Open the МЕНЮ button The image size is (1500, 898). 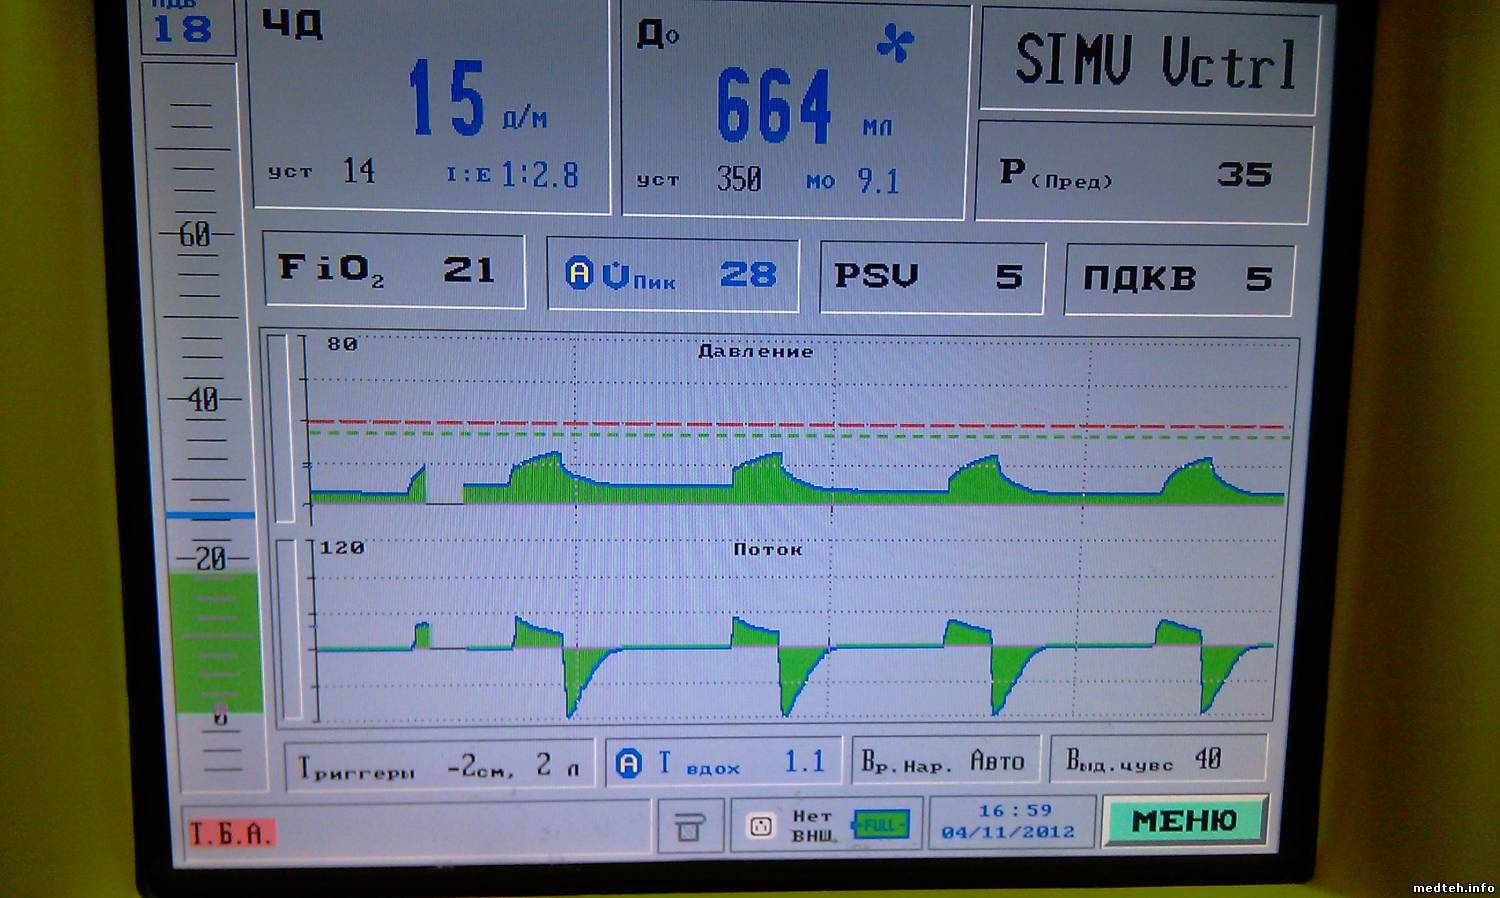coord(1184,822)
